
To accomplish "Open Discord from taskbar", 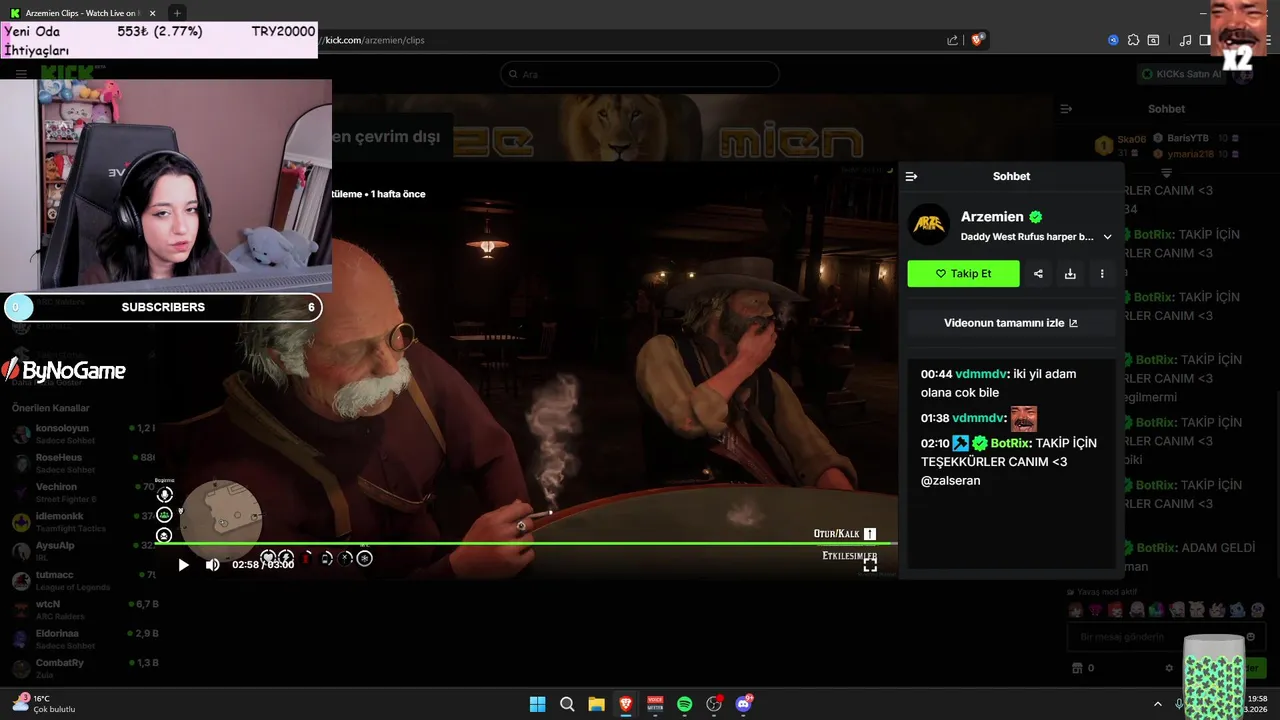I will click(x=743, y=704).
